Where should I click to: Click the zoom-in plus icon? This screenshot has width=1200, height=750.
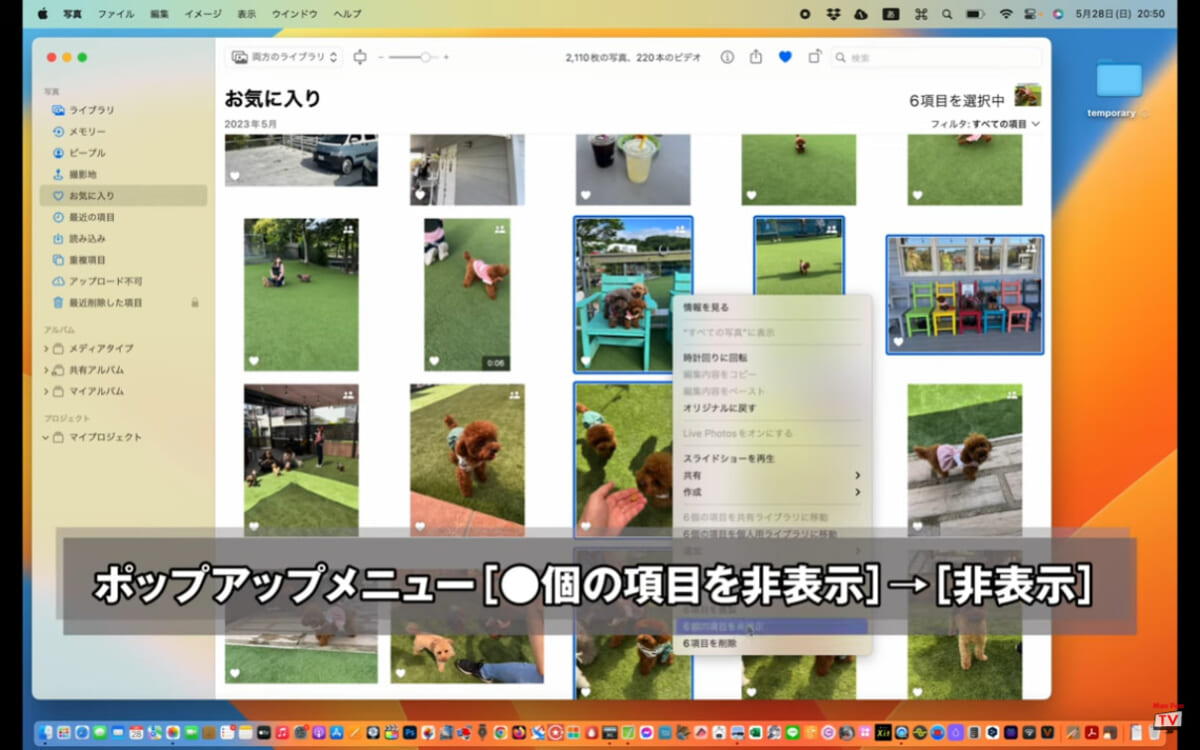point(446,57)
